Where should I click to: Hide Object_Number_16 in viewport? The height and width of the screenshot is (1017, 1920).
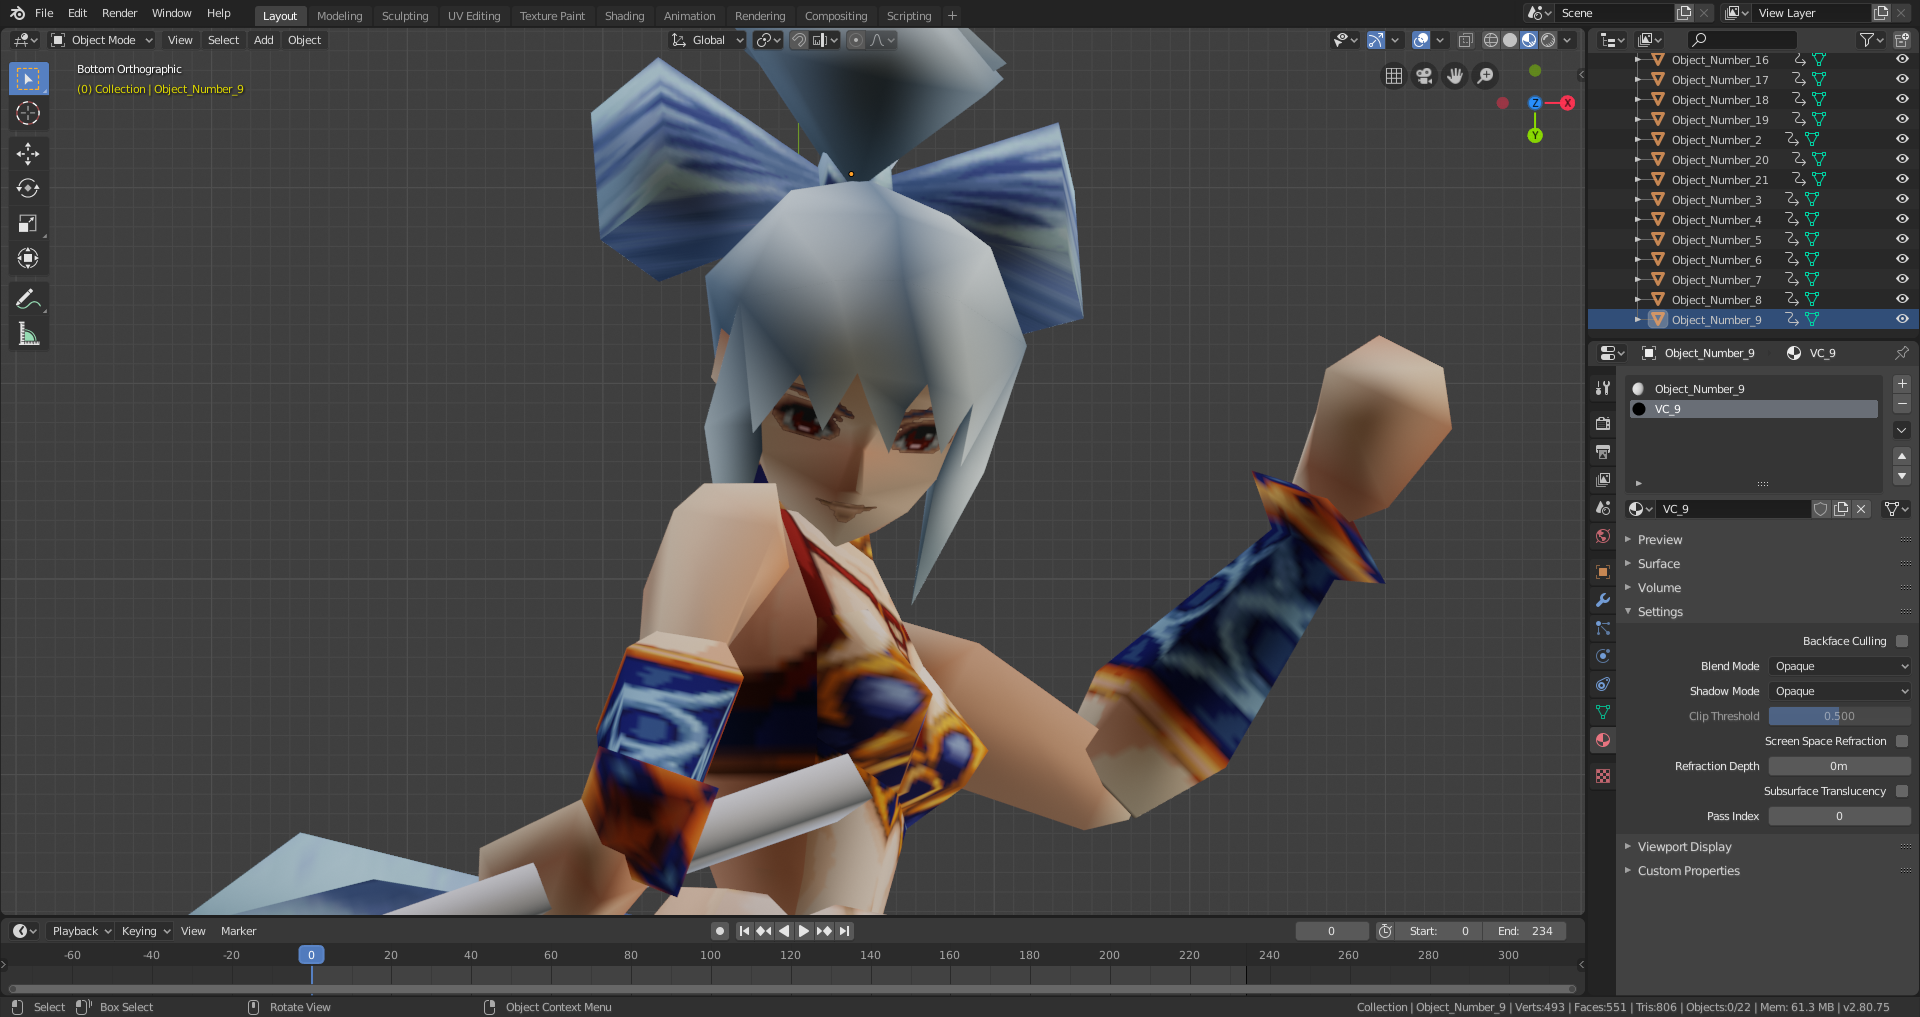[x=1902, y=60]
